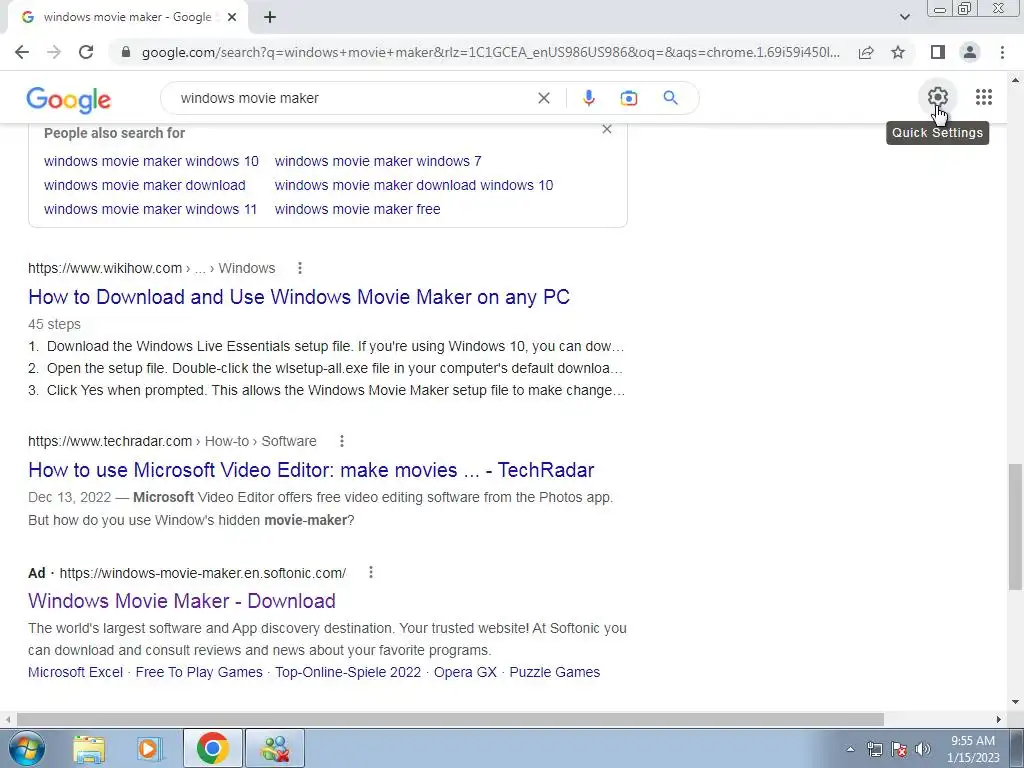1024x768 pixels.
Task: Click the vertical scrollbar thumb
Action: 1015,527
